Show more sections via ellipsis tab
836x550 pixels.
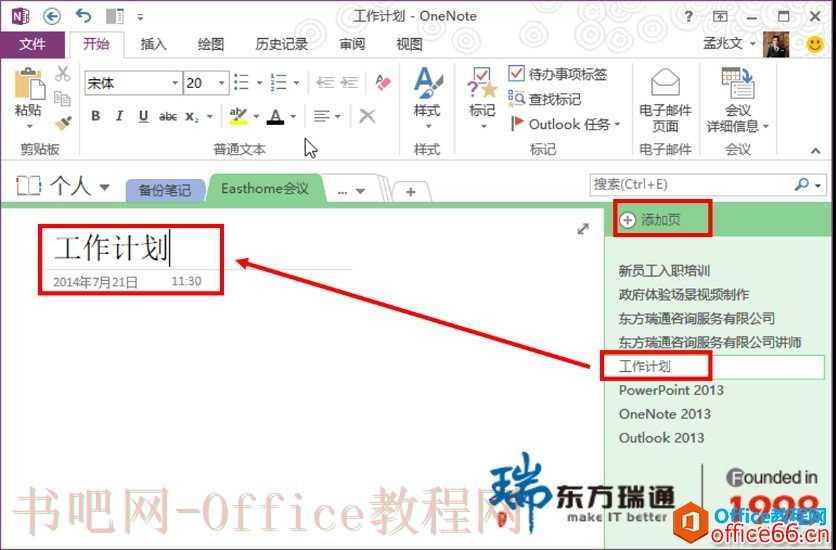tap(352, 190)
